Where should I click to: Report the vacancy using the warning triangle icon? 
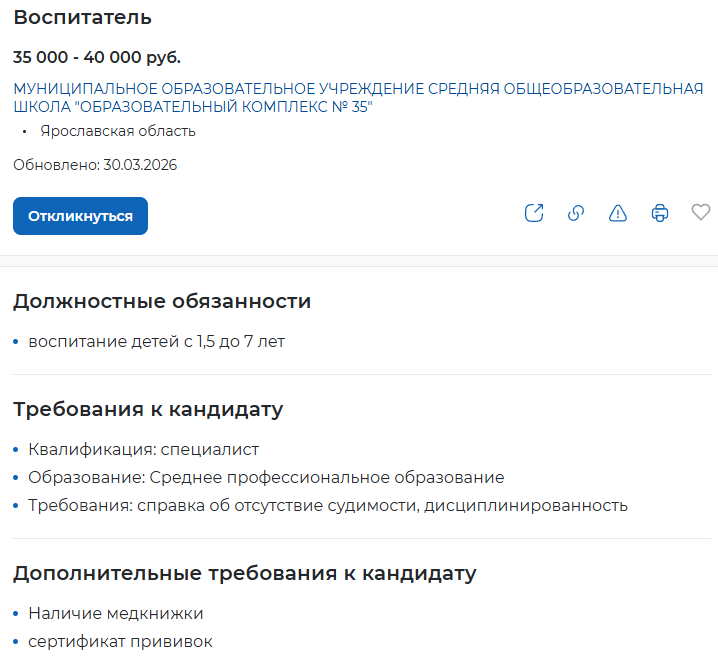coord(618,213)
